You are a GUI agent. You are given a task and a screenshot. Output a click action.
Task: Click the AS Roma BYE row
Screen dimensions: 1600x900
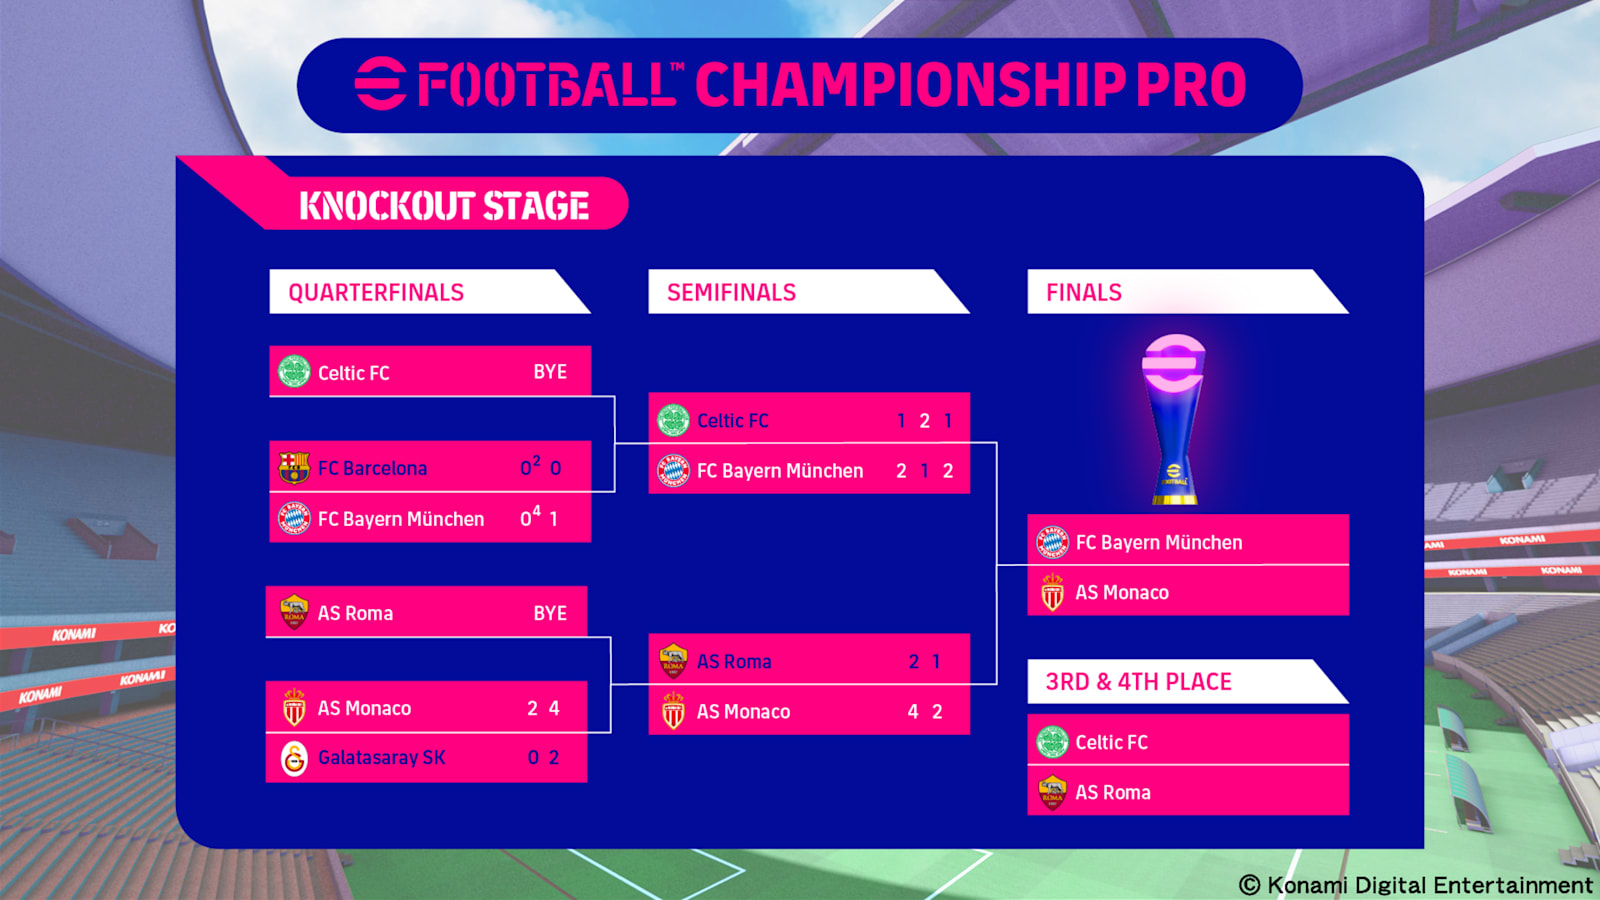coord(427,612)
